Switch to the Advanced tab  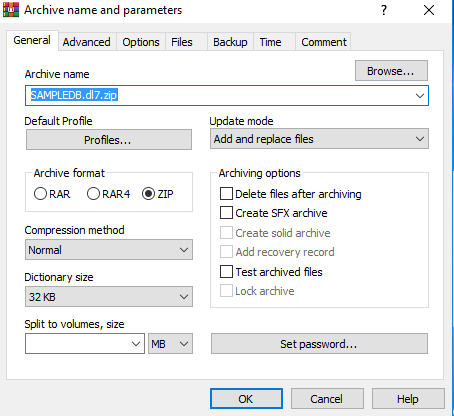point(87,42)
